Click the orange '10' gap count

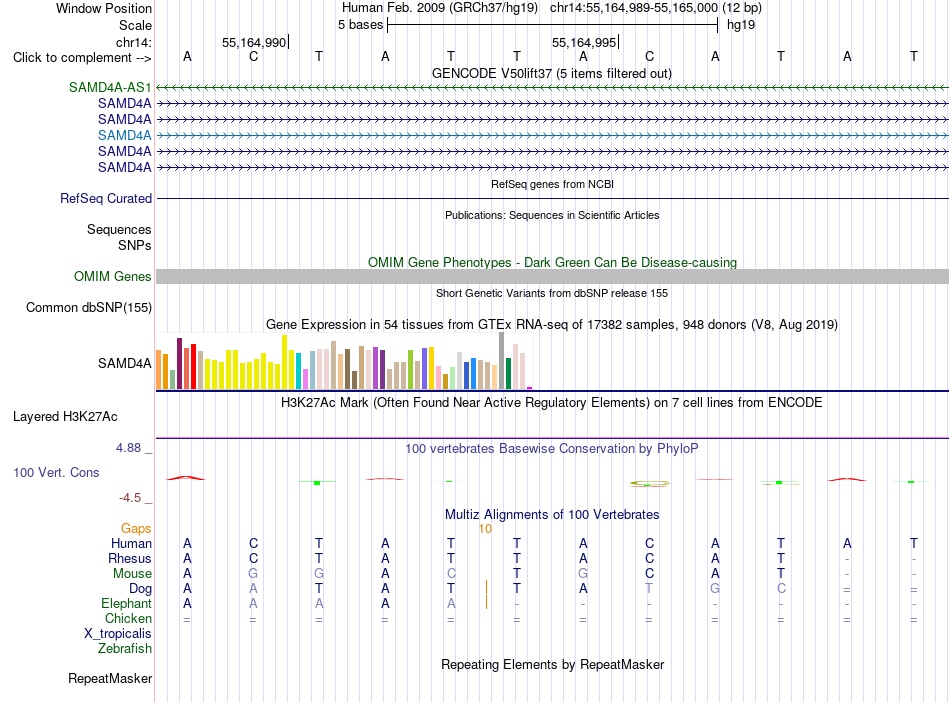pos(485,529)
